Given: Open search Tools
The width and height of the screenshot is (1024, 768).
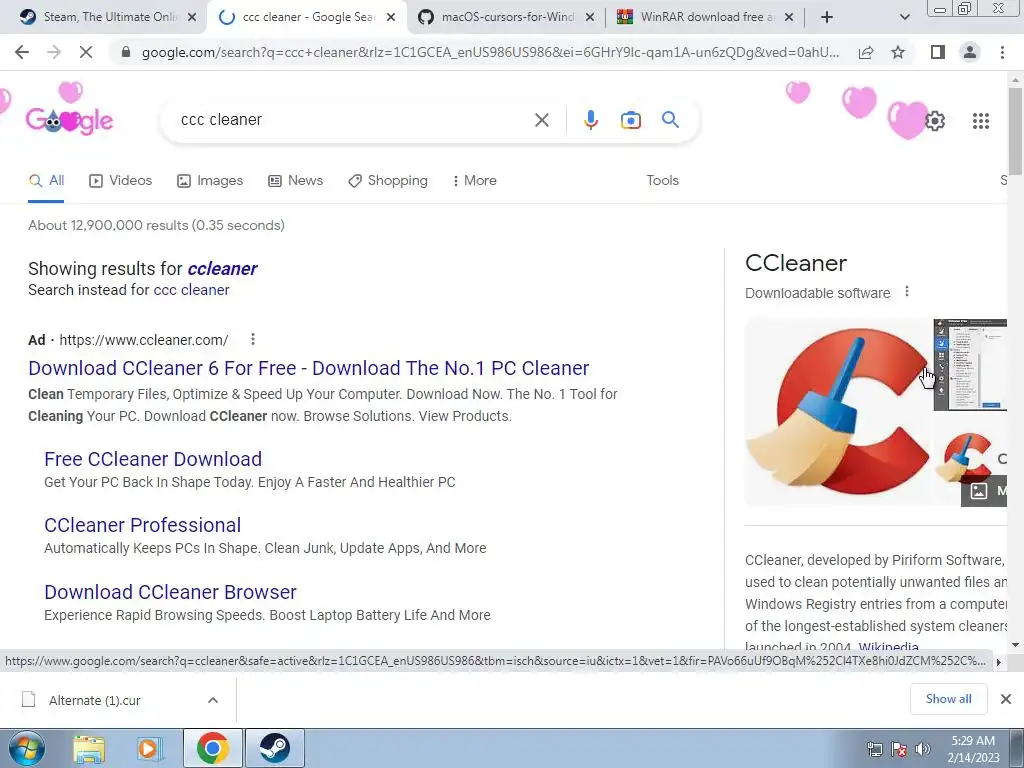Looking at the screenshot, I should [662, 180].
